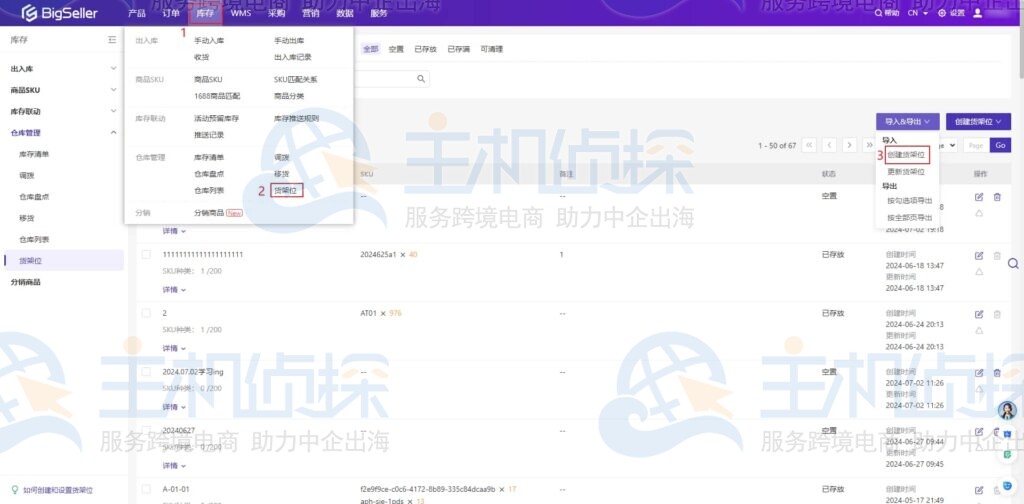Open the 库存 top menu
Image resolution: width=1024 pixels, height=504 pixels.
point(205,13)
